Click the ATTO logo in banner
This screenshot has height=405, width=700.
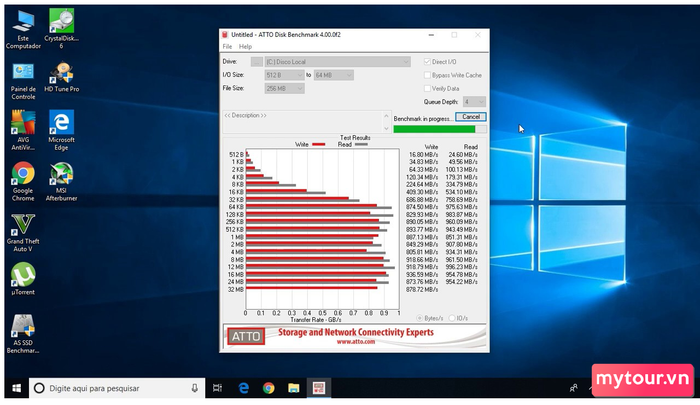click(246, 336)
